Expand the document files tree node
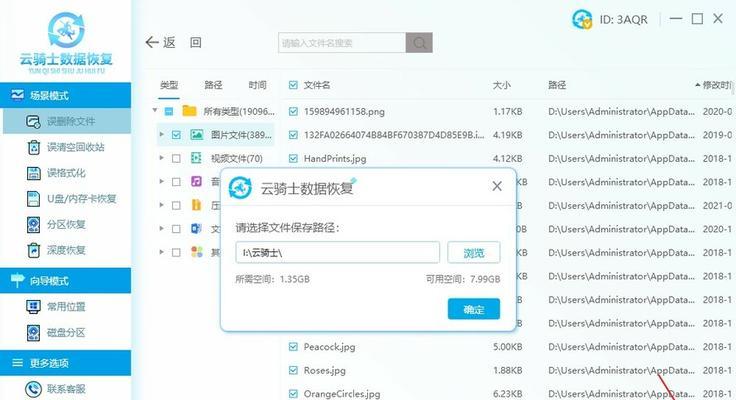 tap(161, 228)
